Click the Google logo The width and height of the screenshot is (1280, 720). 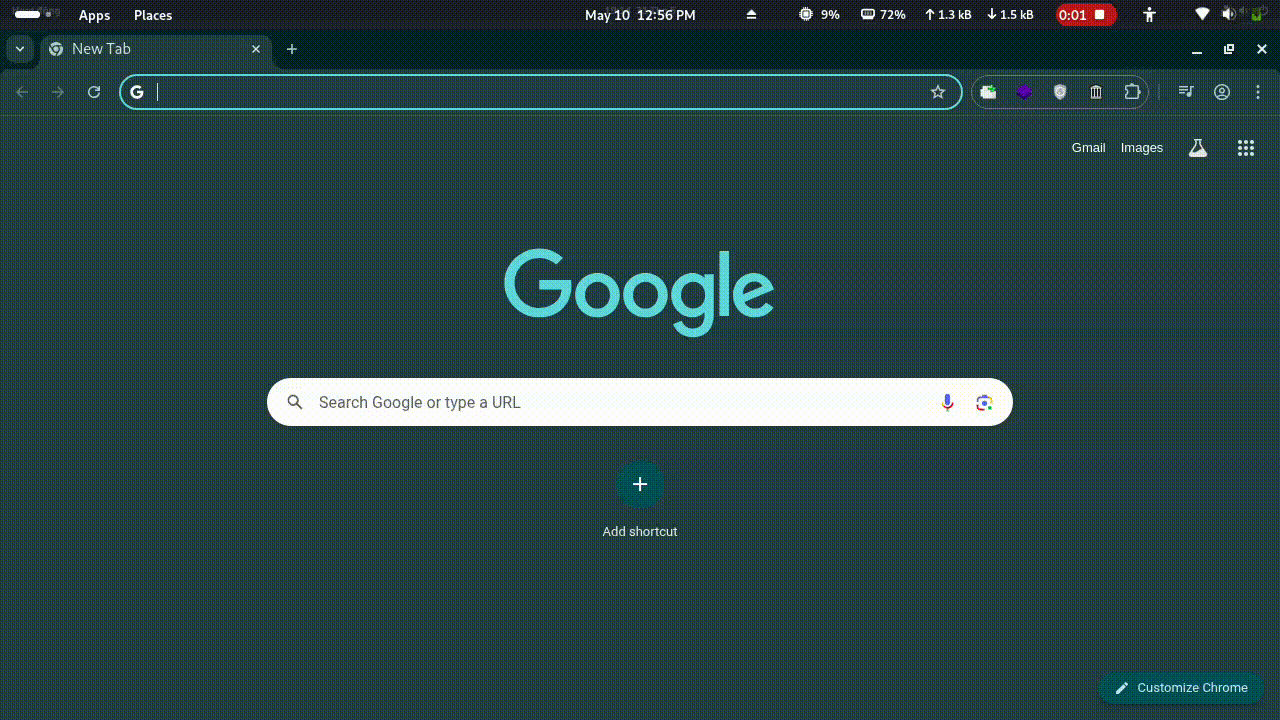(639, 291)
